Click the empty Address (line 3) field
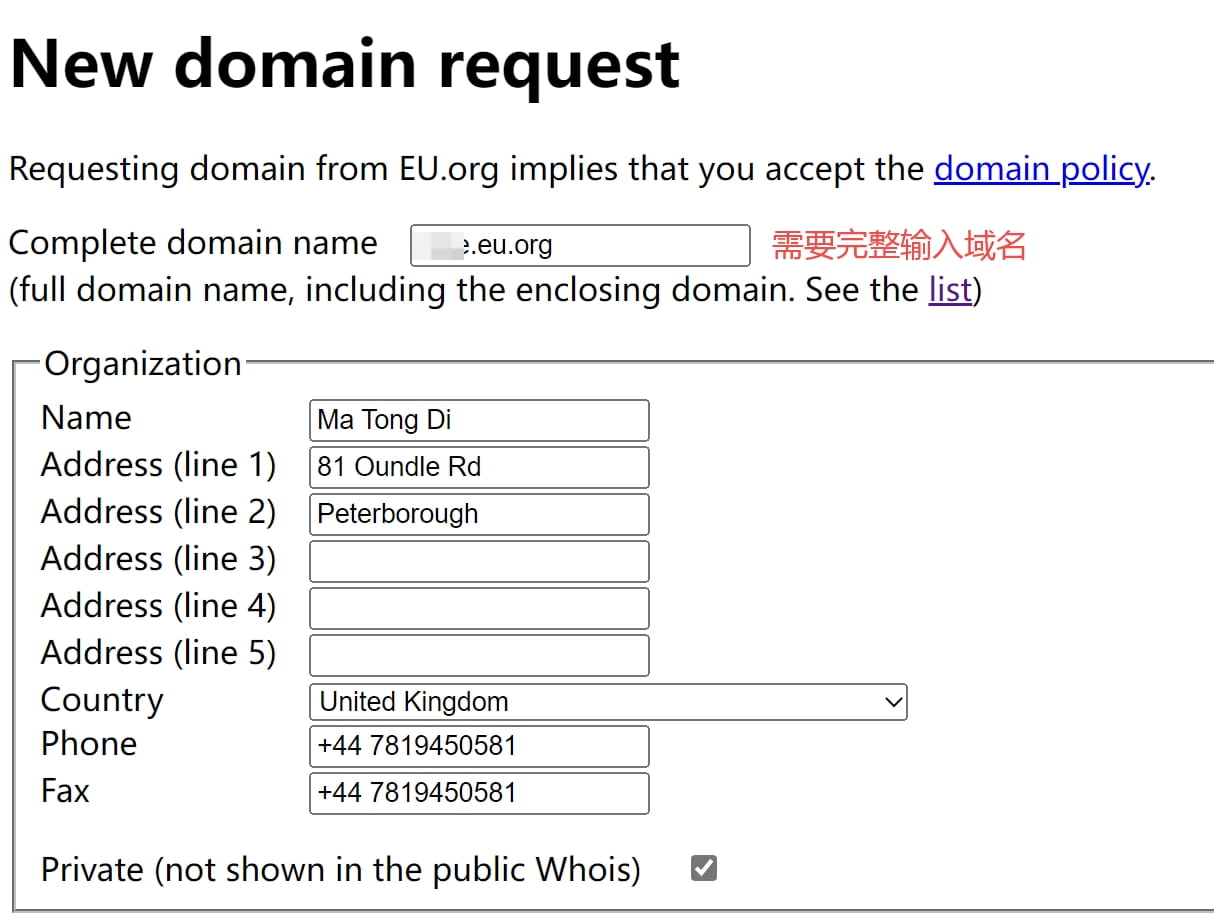 [479, 561]
